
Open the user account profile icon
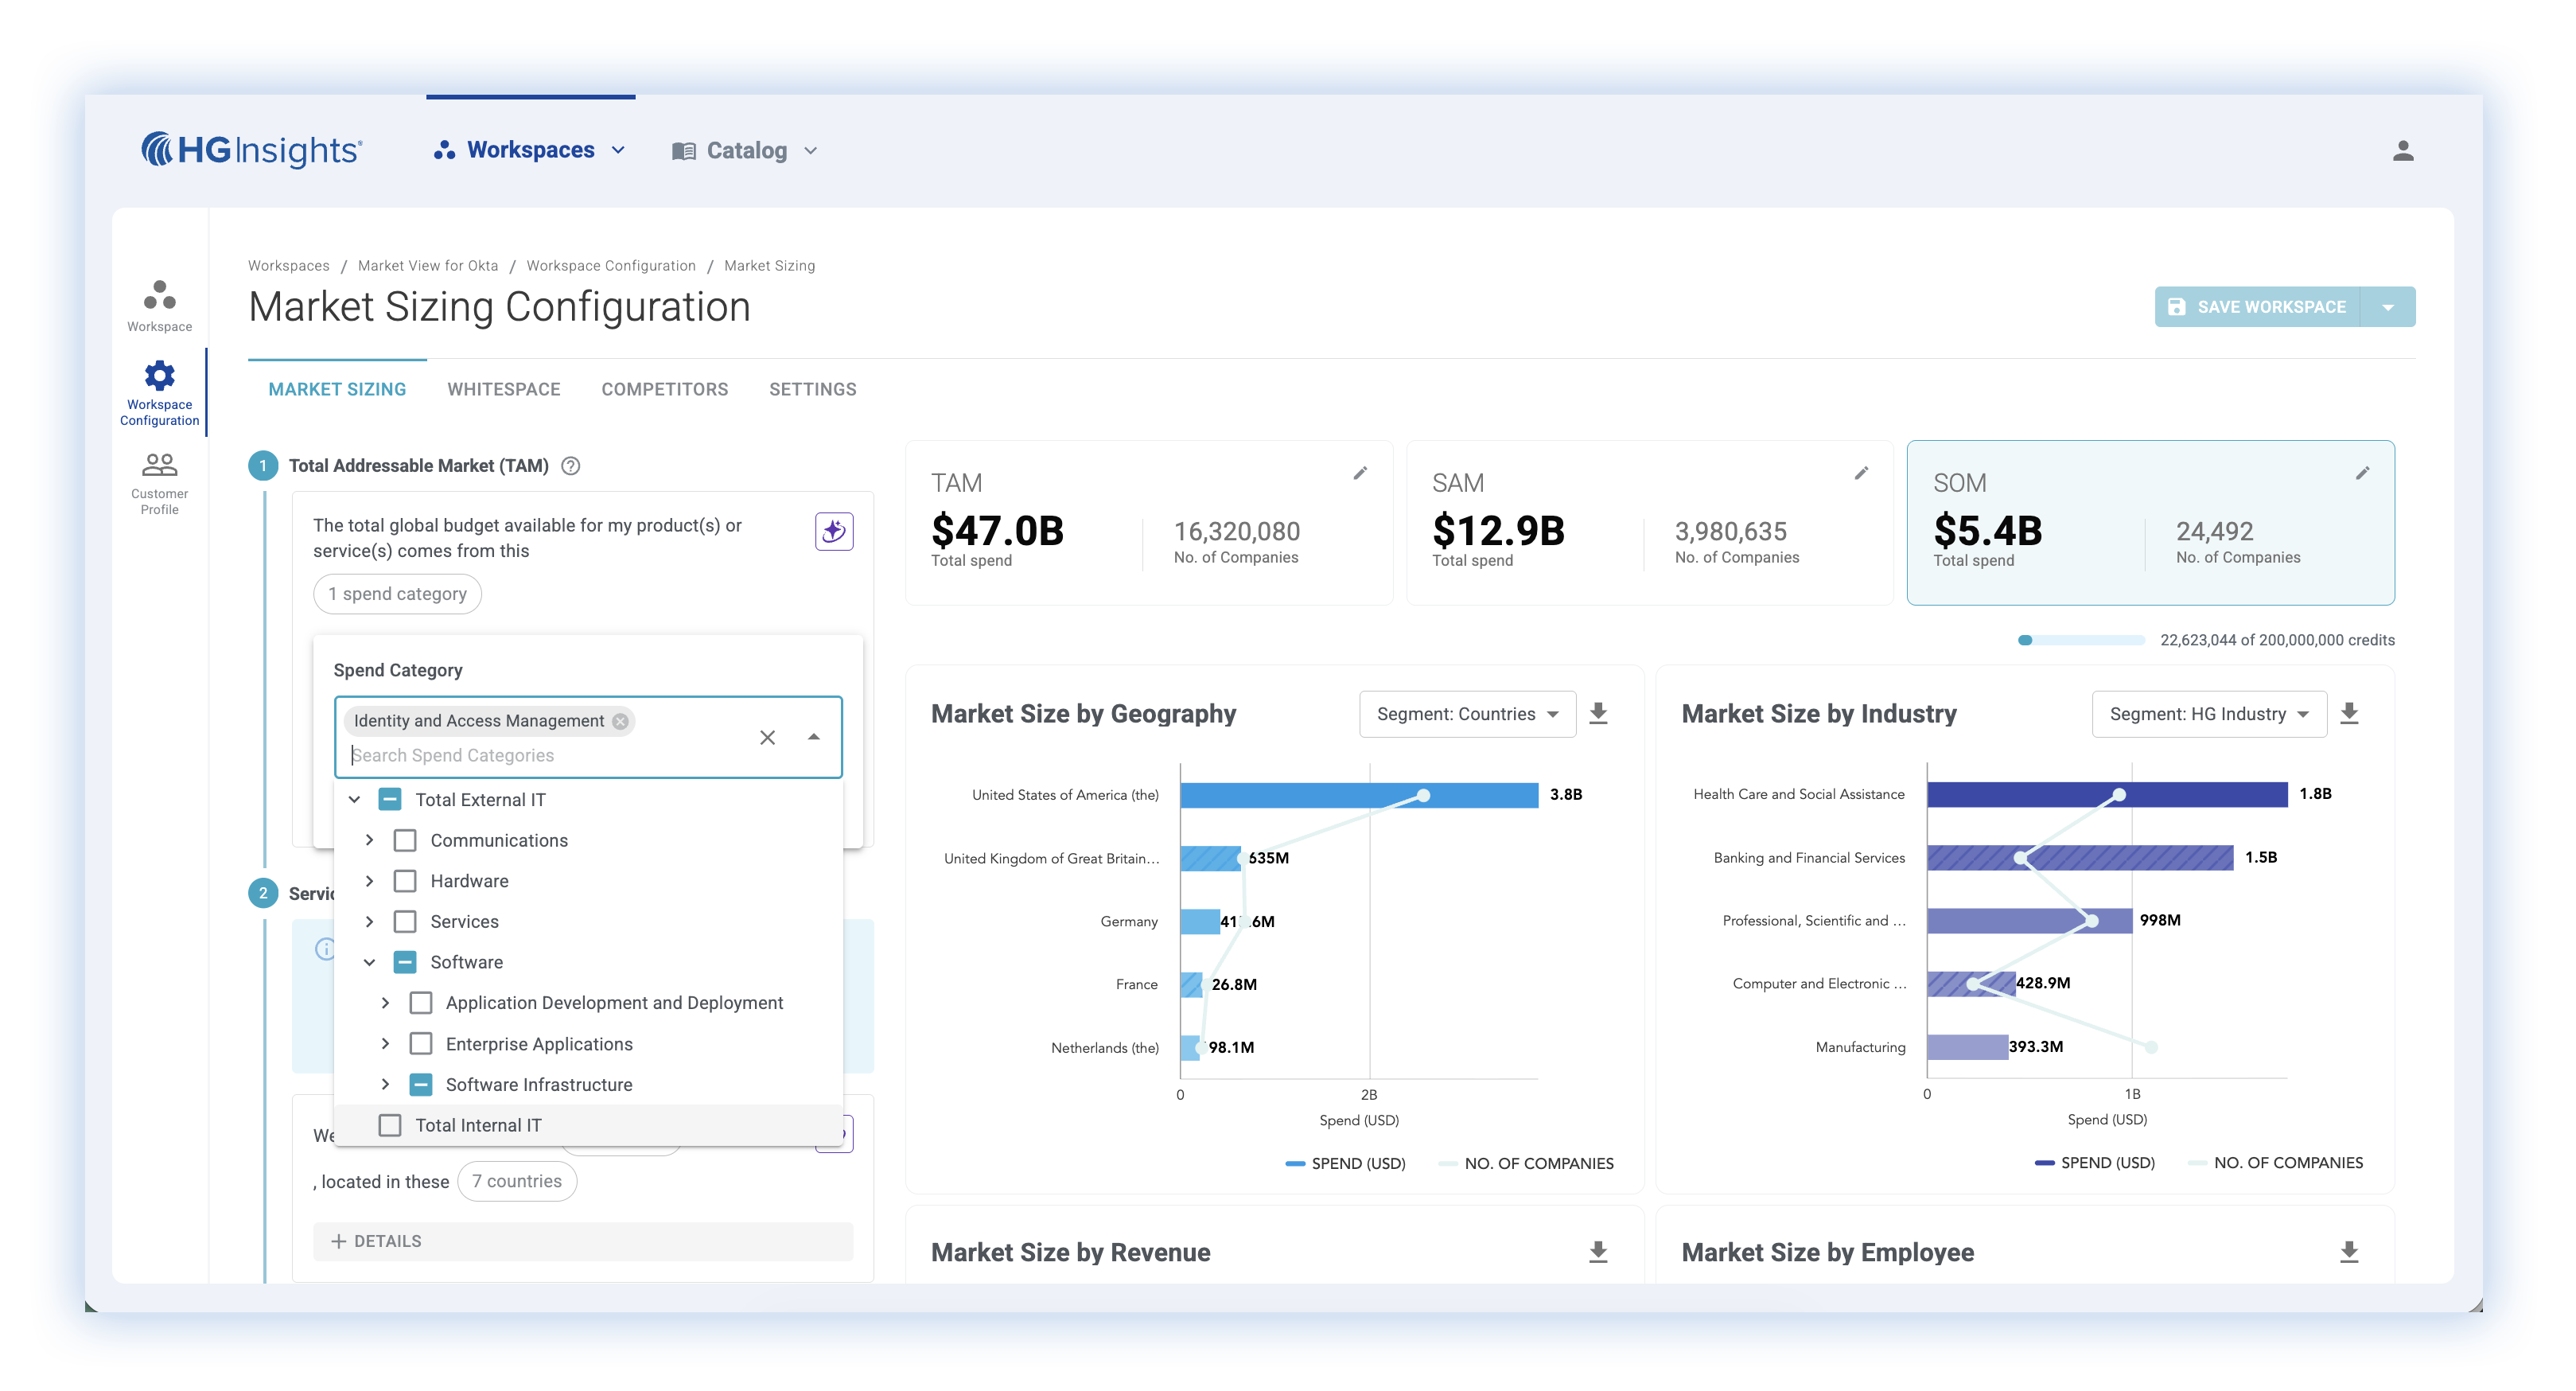point(2403,151)
